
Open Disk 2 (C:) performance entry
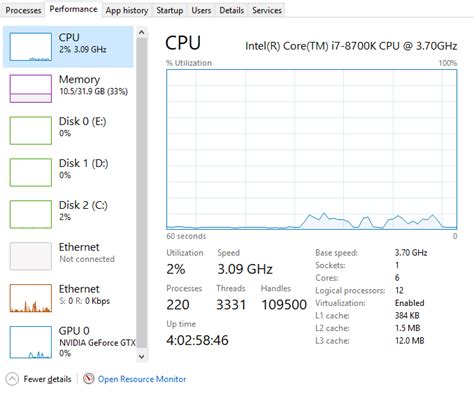point(68,214)
